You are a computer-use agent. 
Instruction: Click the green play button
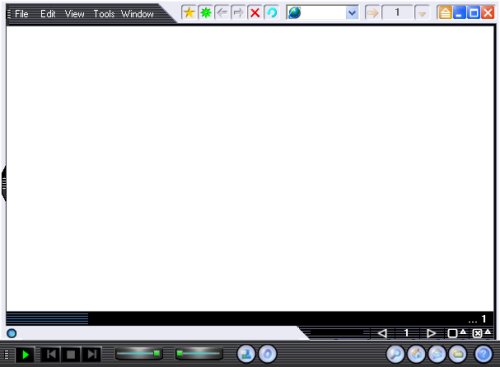pos(25,354)
